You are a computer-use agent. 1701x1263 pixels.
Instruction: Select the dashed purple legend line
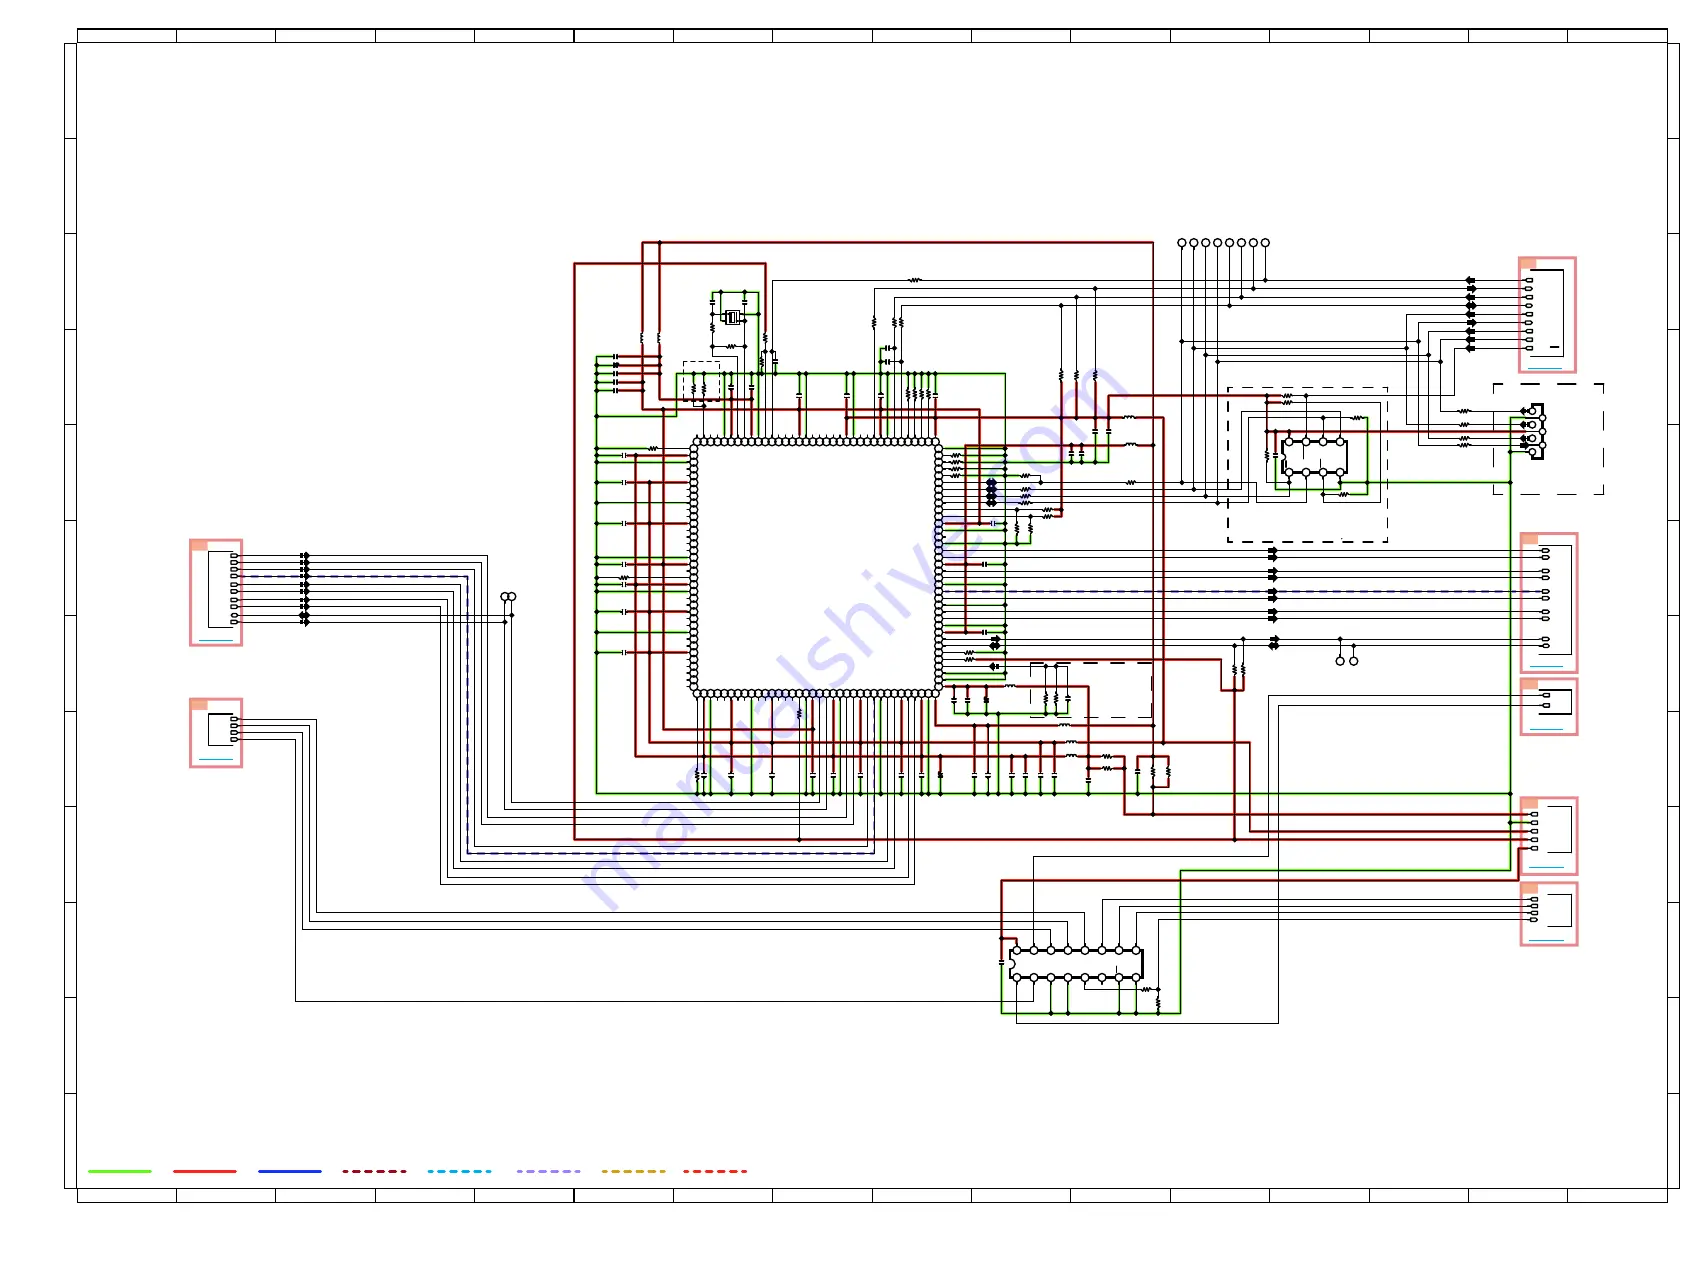click(x=549, y=1171)
